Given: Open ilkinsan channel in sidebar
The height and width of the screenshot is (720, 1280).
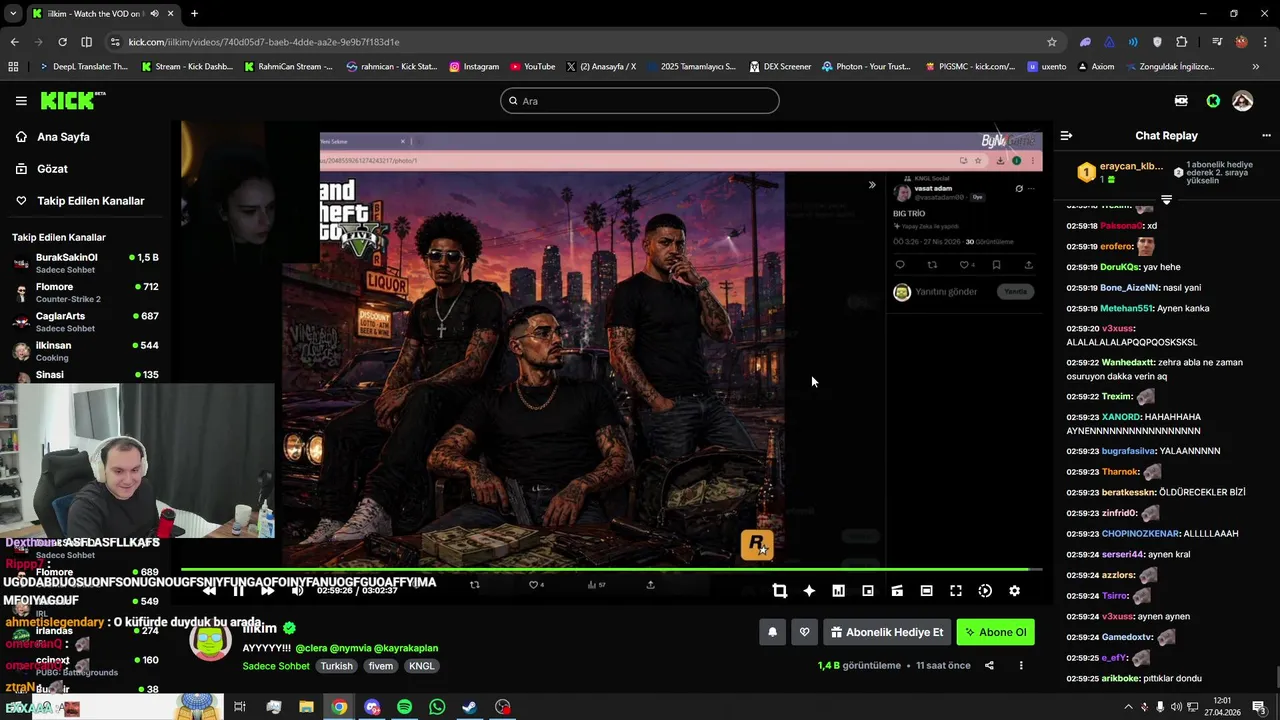Looking at the screenshot, I should tap(86, 351).
